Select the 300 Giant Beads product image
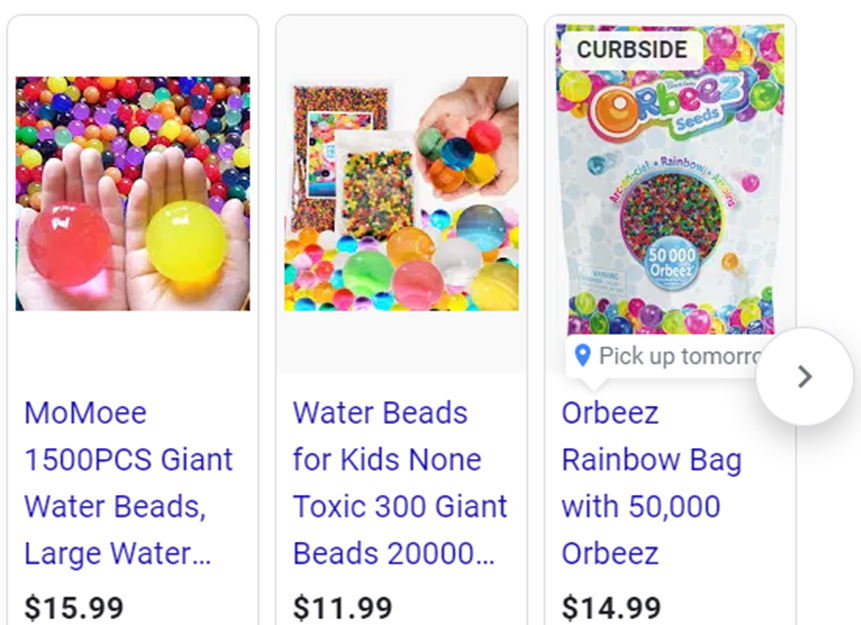 (401, 193)
